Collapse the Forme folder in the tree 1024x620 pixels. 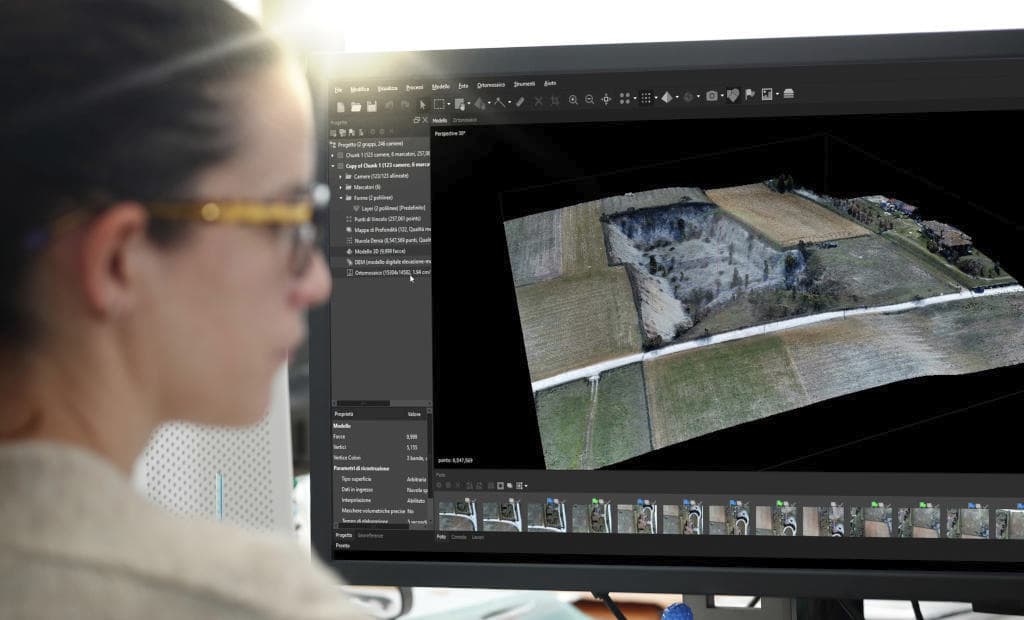click(x=340, y=197)
